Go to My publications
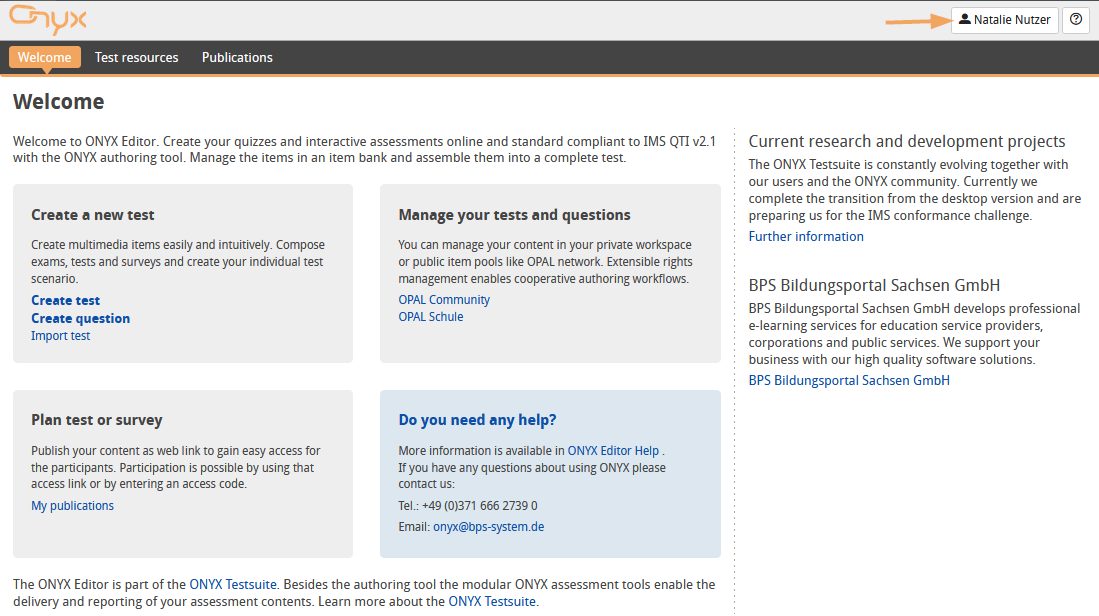The height and width of the screenshot is (616, 1099). 72,506
